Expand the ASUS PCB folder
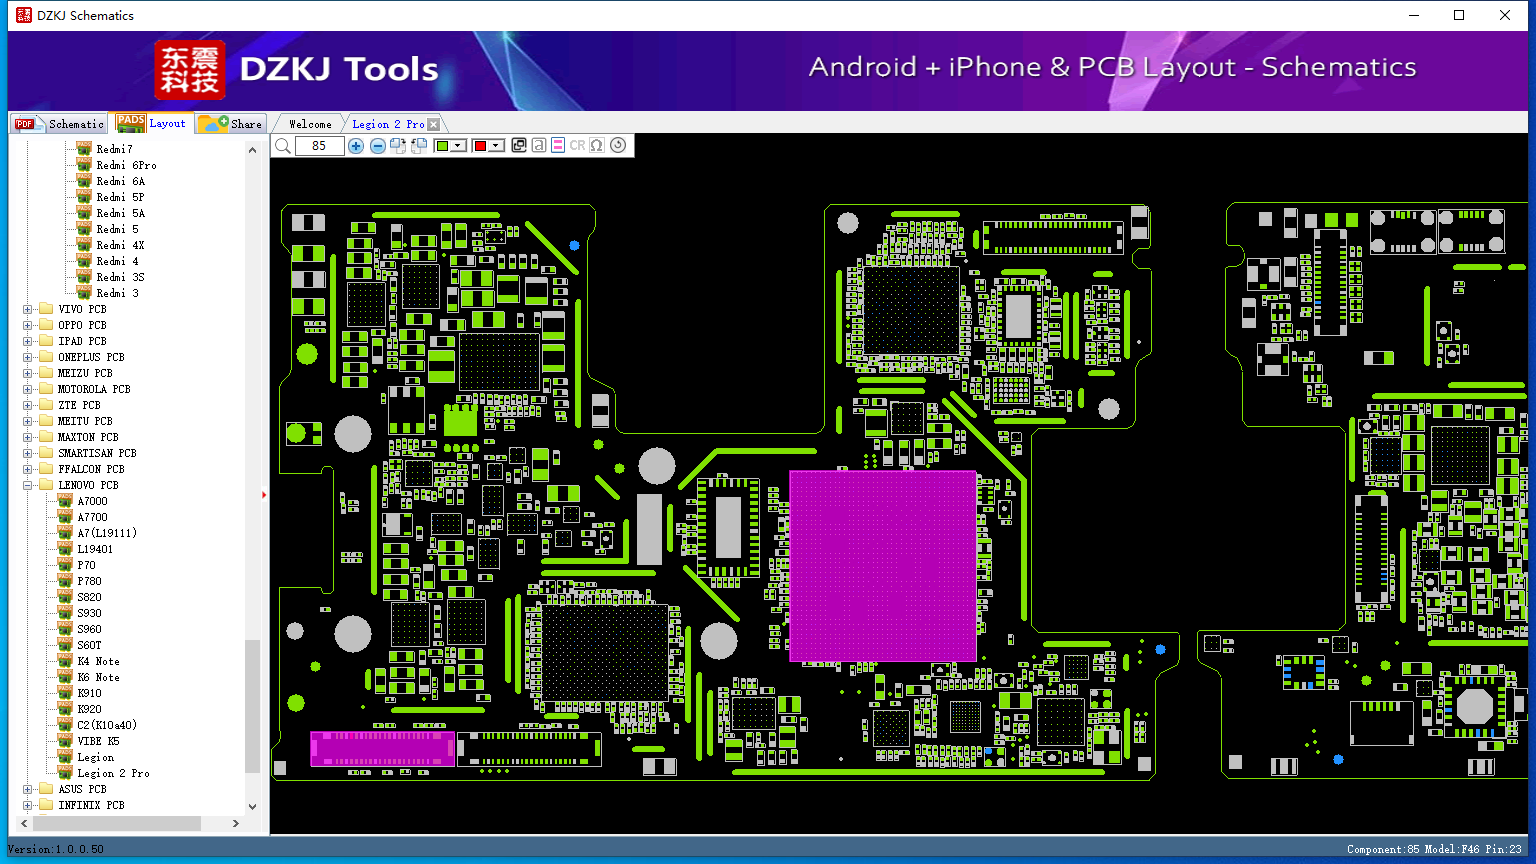Image resolution: width=1536 pixels, height=864 pixels. 28,789
